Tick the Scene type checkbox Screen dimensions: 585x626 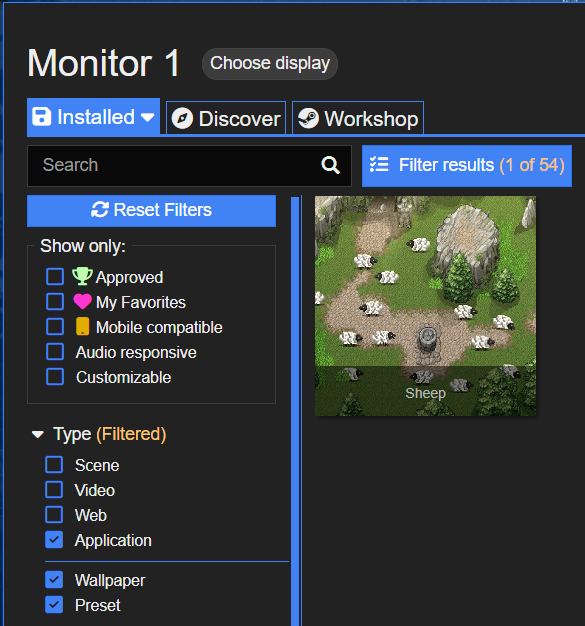(54, 465)
